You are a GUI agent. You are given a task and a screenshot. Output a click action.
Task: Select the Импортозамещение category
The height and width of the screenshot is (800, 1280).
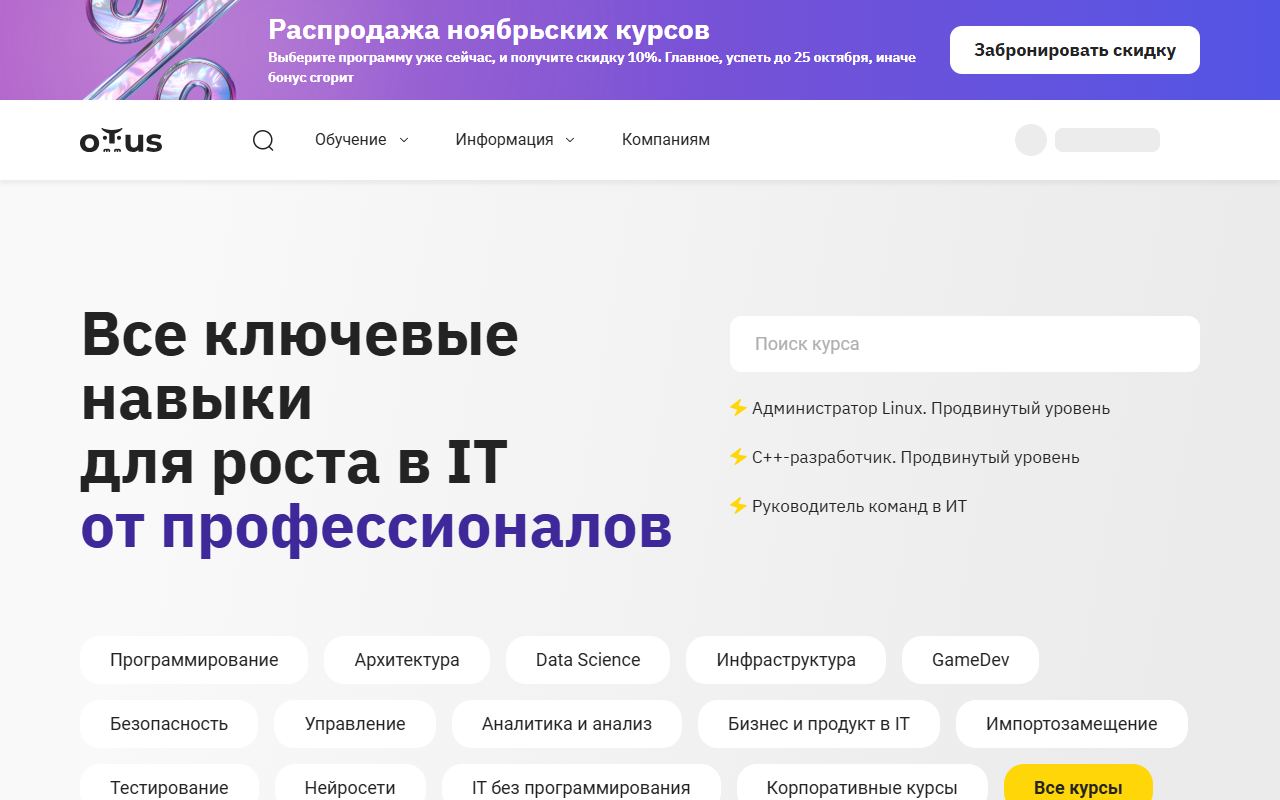coord(1072,724)
